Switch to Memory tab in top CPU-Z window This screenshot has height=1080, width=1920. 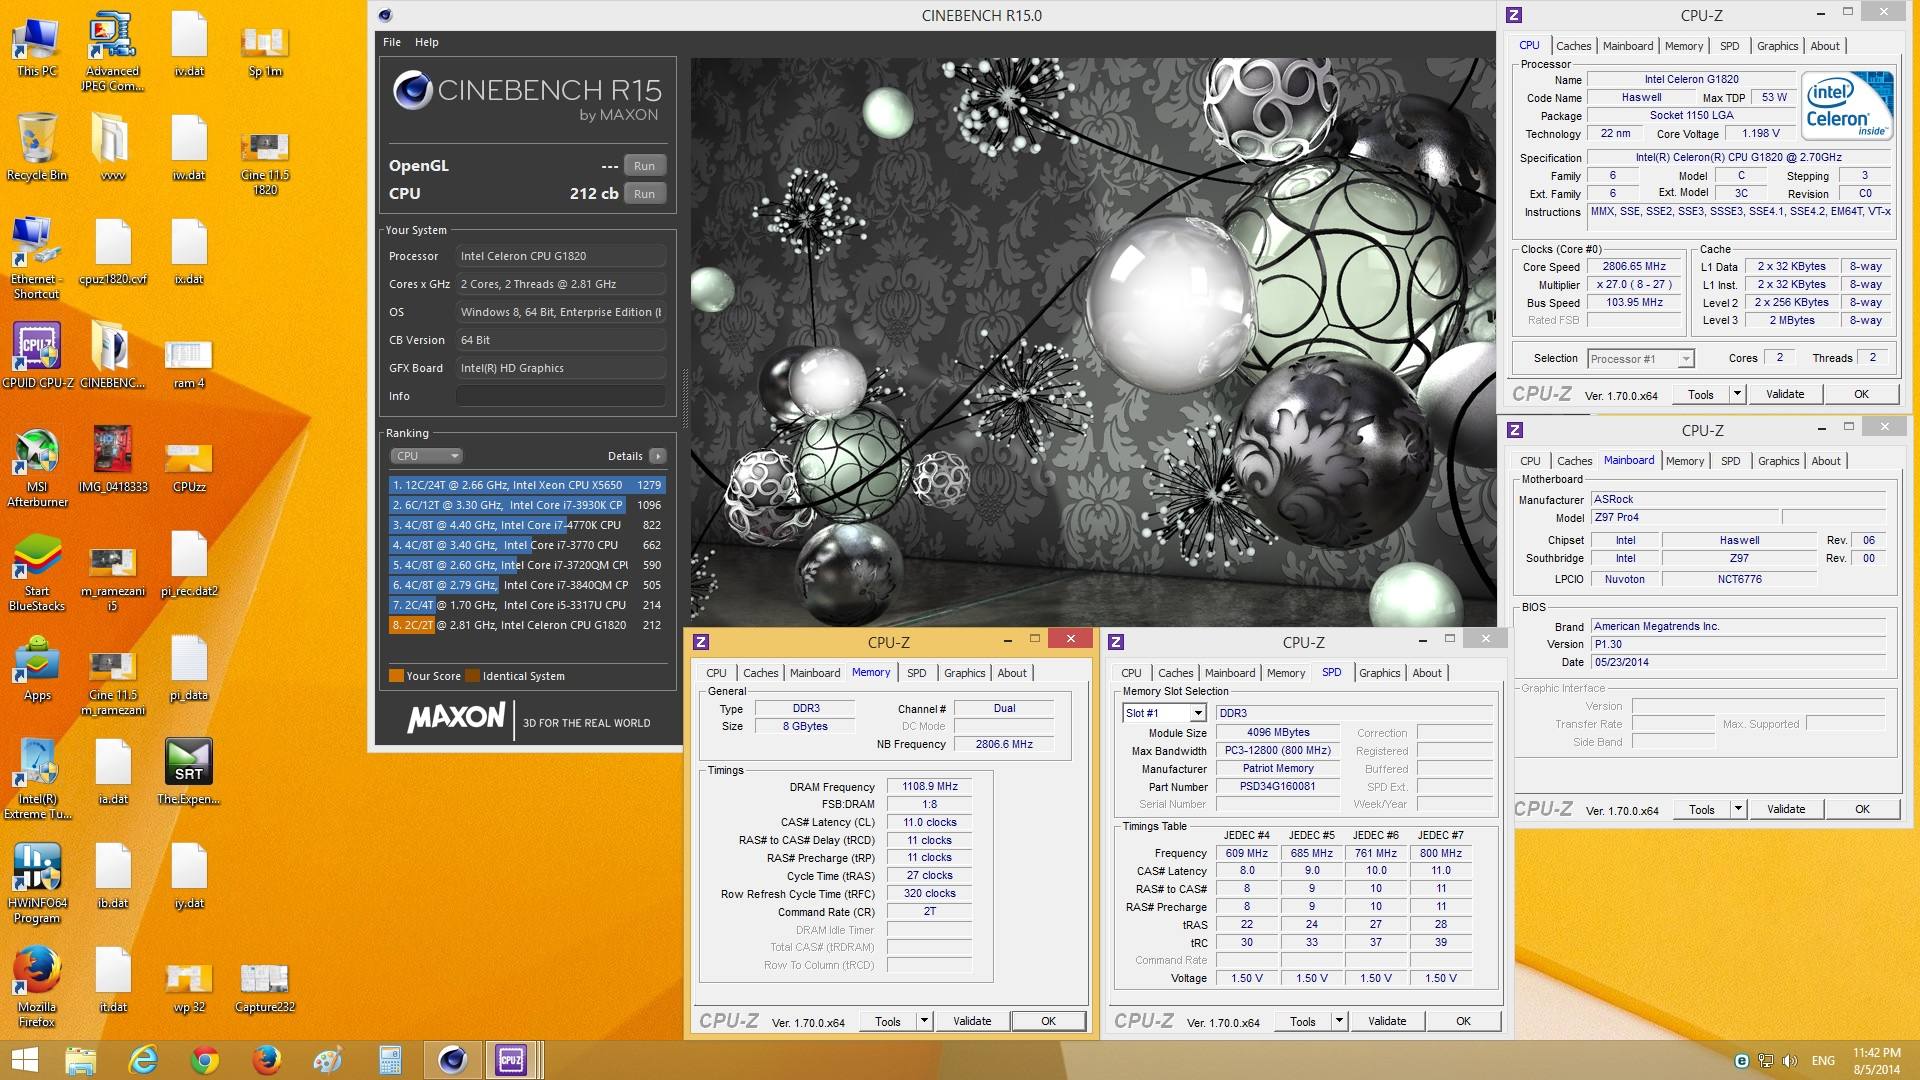(1684, 46)
